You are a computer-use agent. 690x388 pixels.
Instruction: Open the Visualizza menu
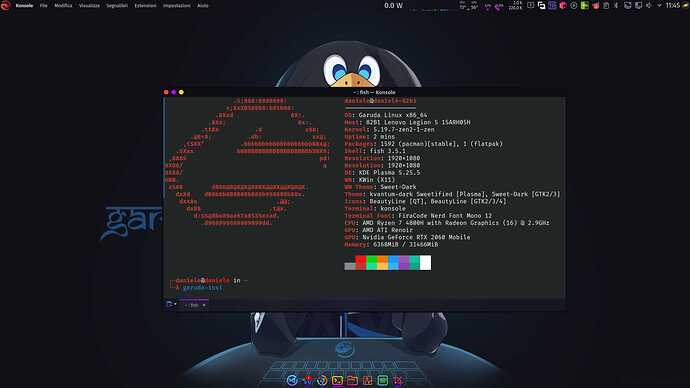(x=89, y=6)
